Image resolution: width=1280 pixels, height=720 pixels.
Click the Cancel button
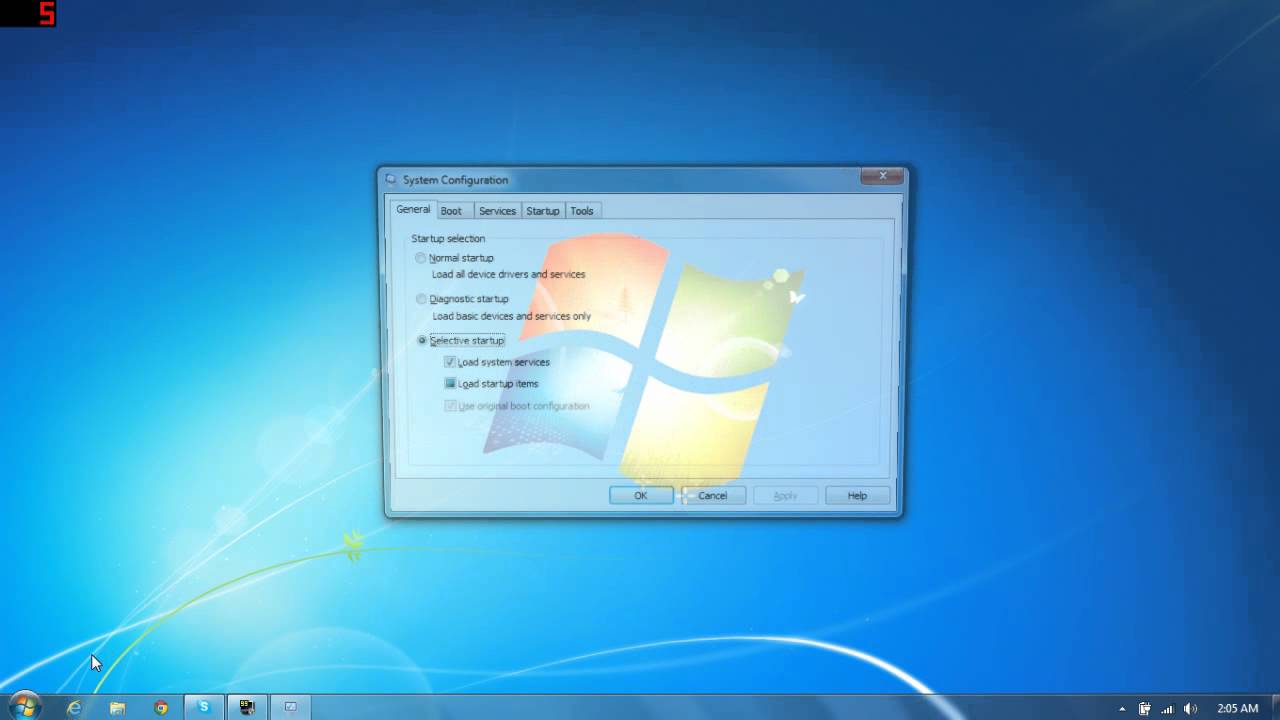point(713,495)
